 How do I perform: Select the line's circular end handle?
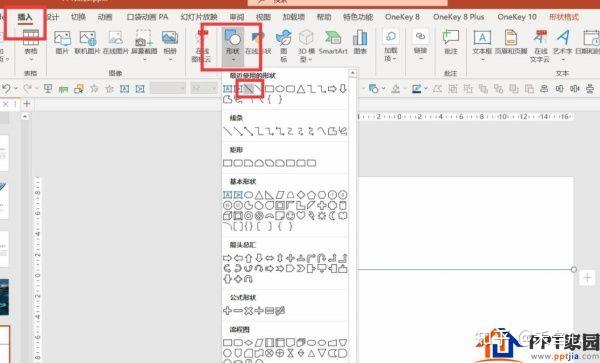coord(573,270)
